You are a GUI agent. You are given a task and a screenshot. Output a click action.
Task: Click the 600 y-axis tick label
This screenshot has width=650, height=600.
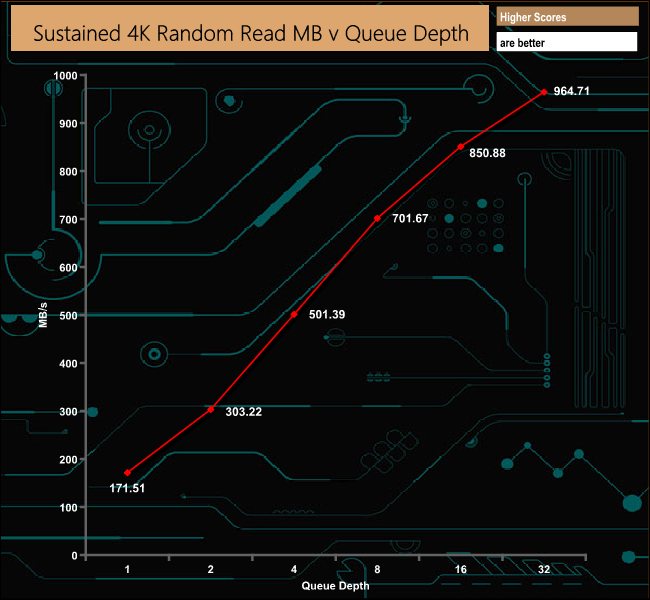[68, 267]
